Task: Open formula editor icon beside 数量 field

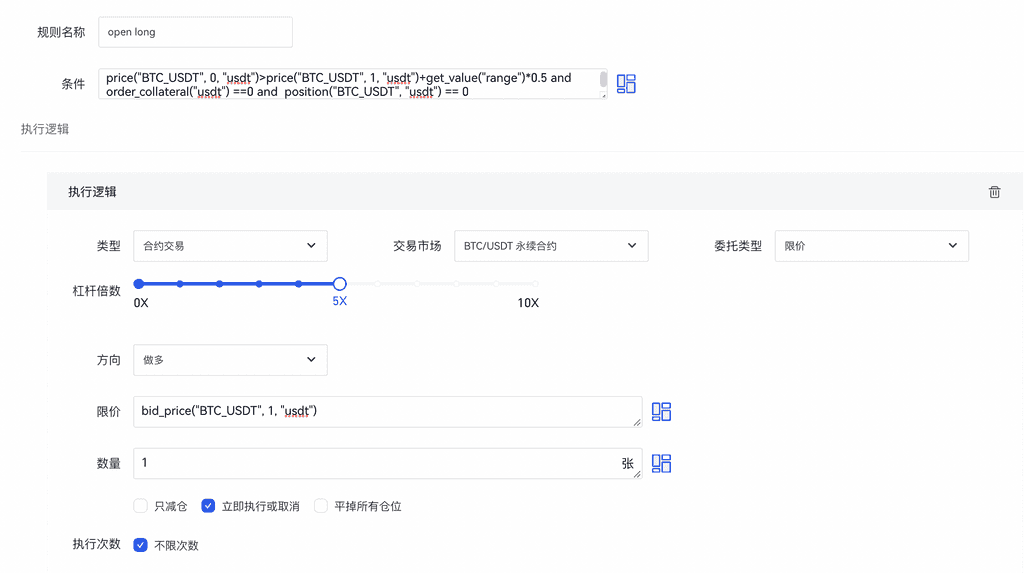Action: tap(661, 463)
